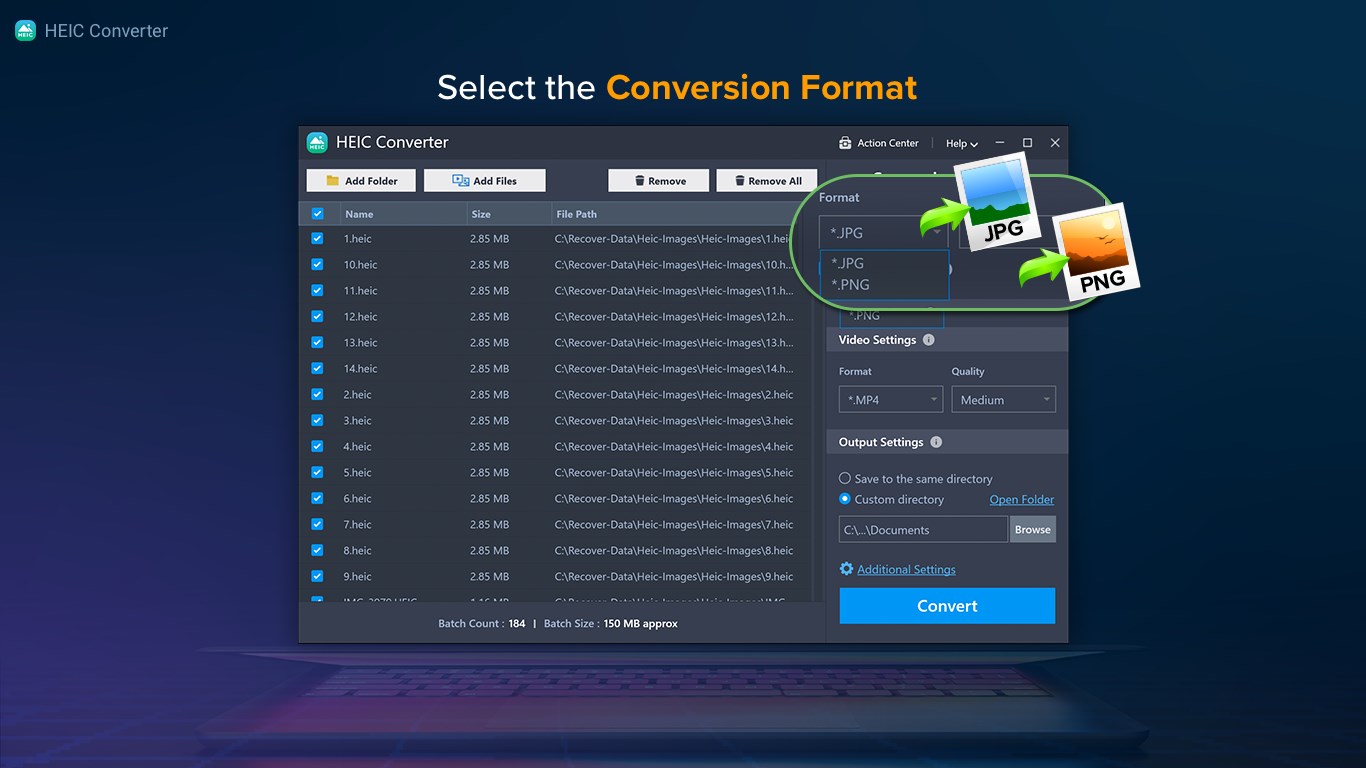The image size is (1366, 768).
Task: Open the Additional Settings link
Action: click(x=906, y=570)
